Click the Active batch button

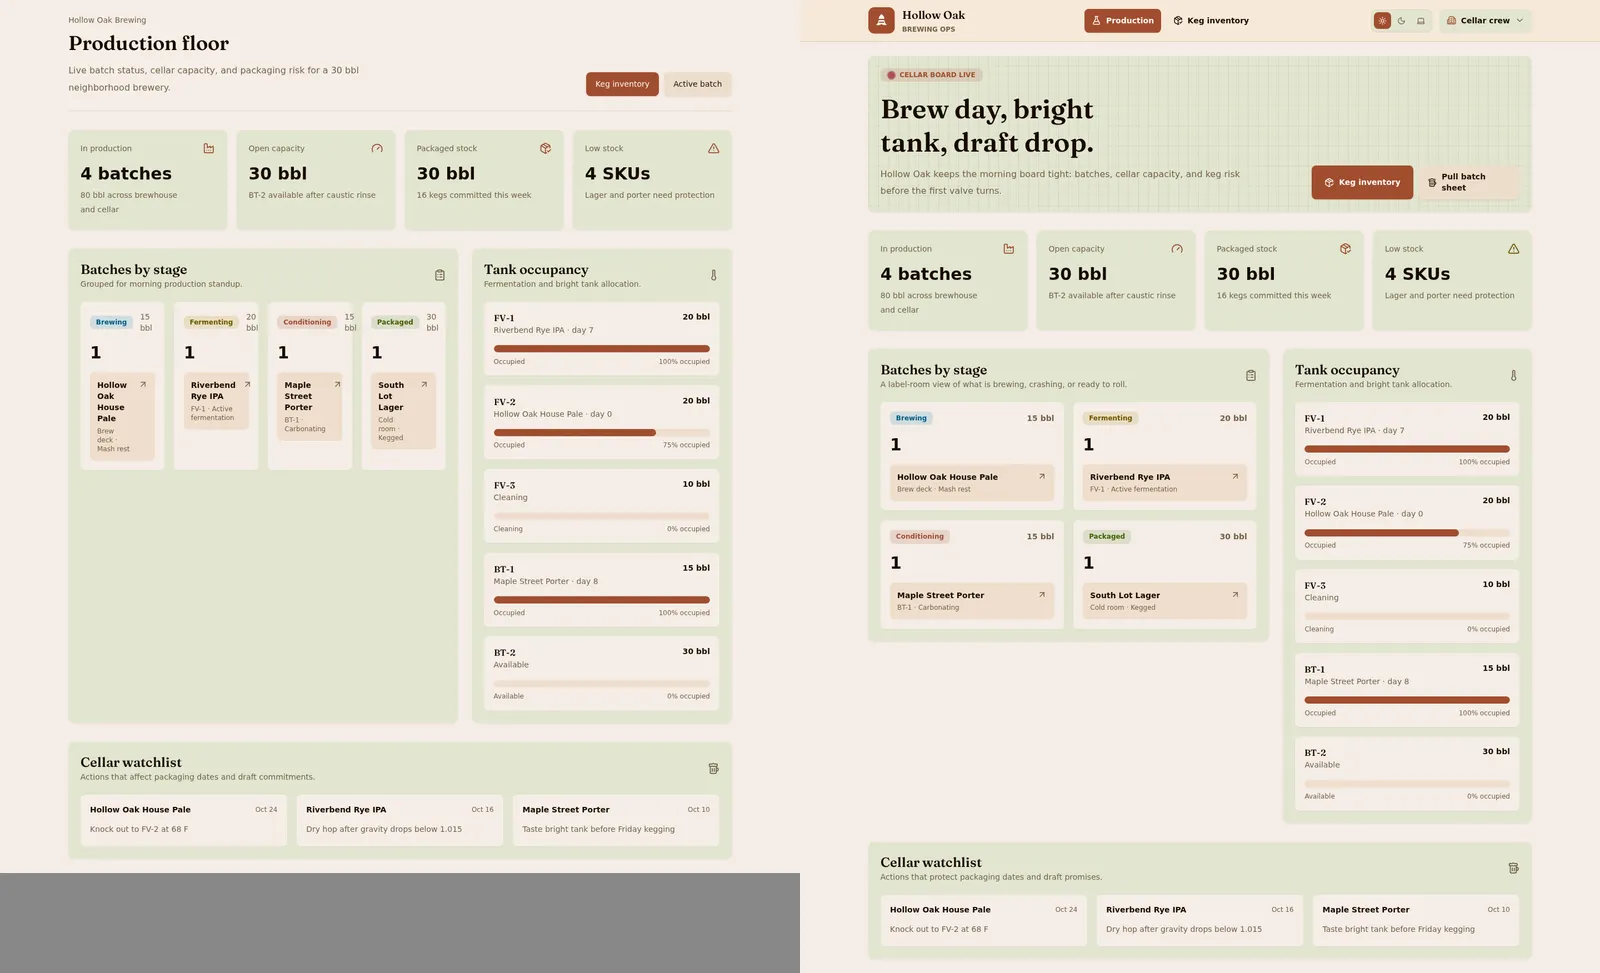pyautogui.click(x=697, y=84)
